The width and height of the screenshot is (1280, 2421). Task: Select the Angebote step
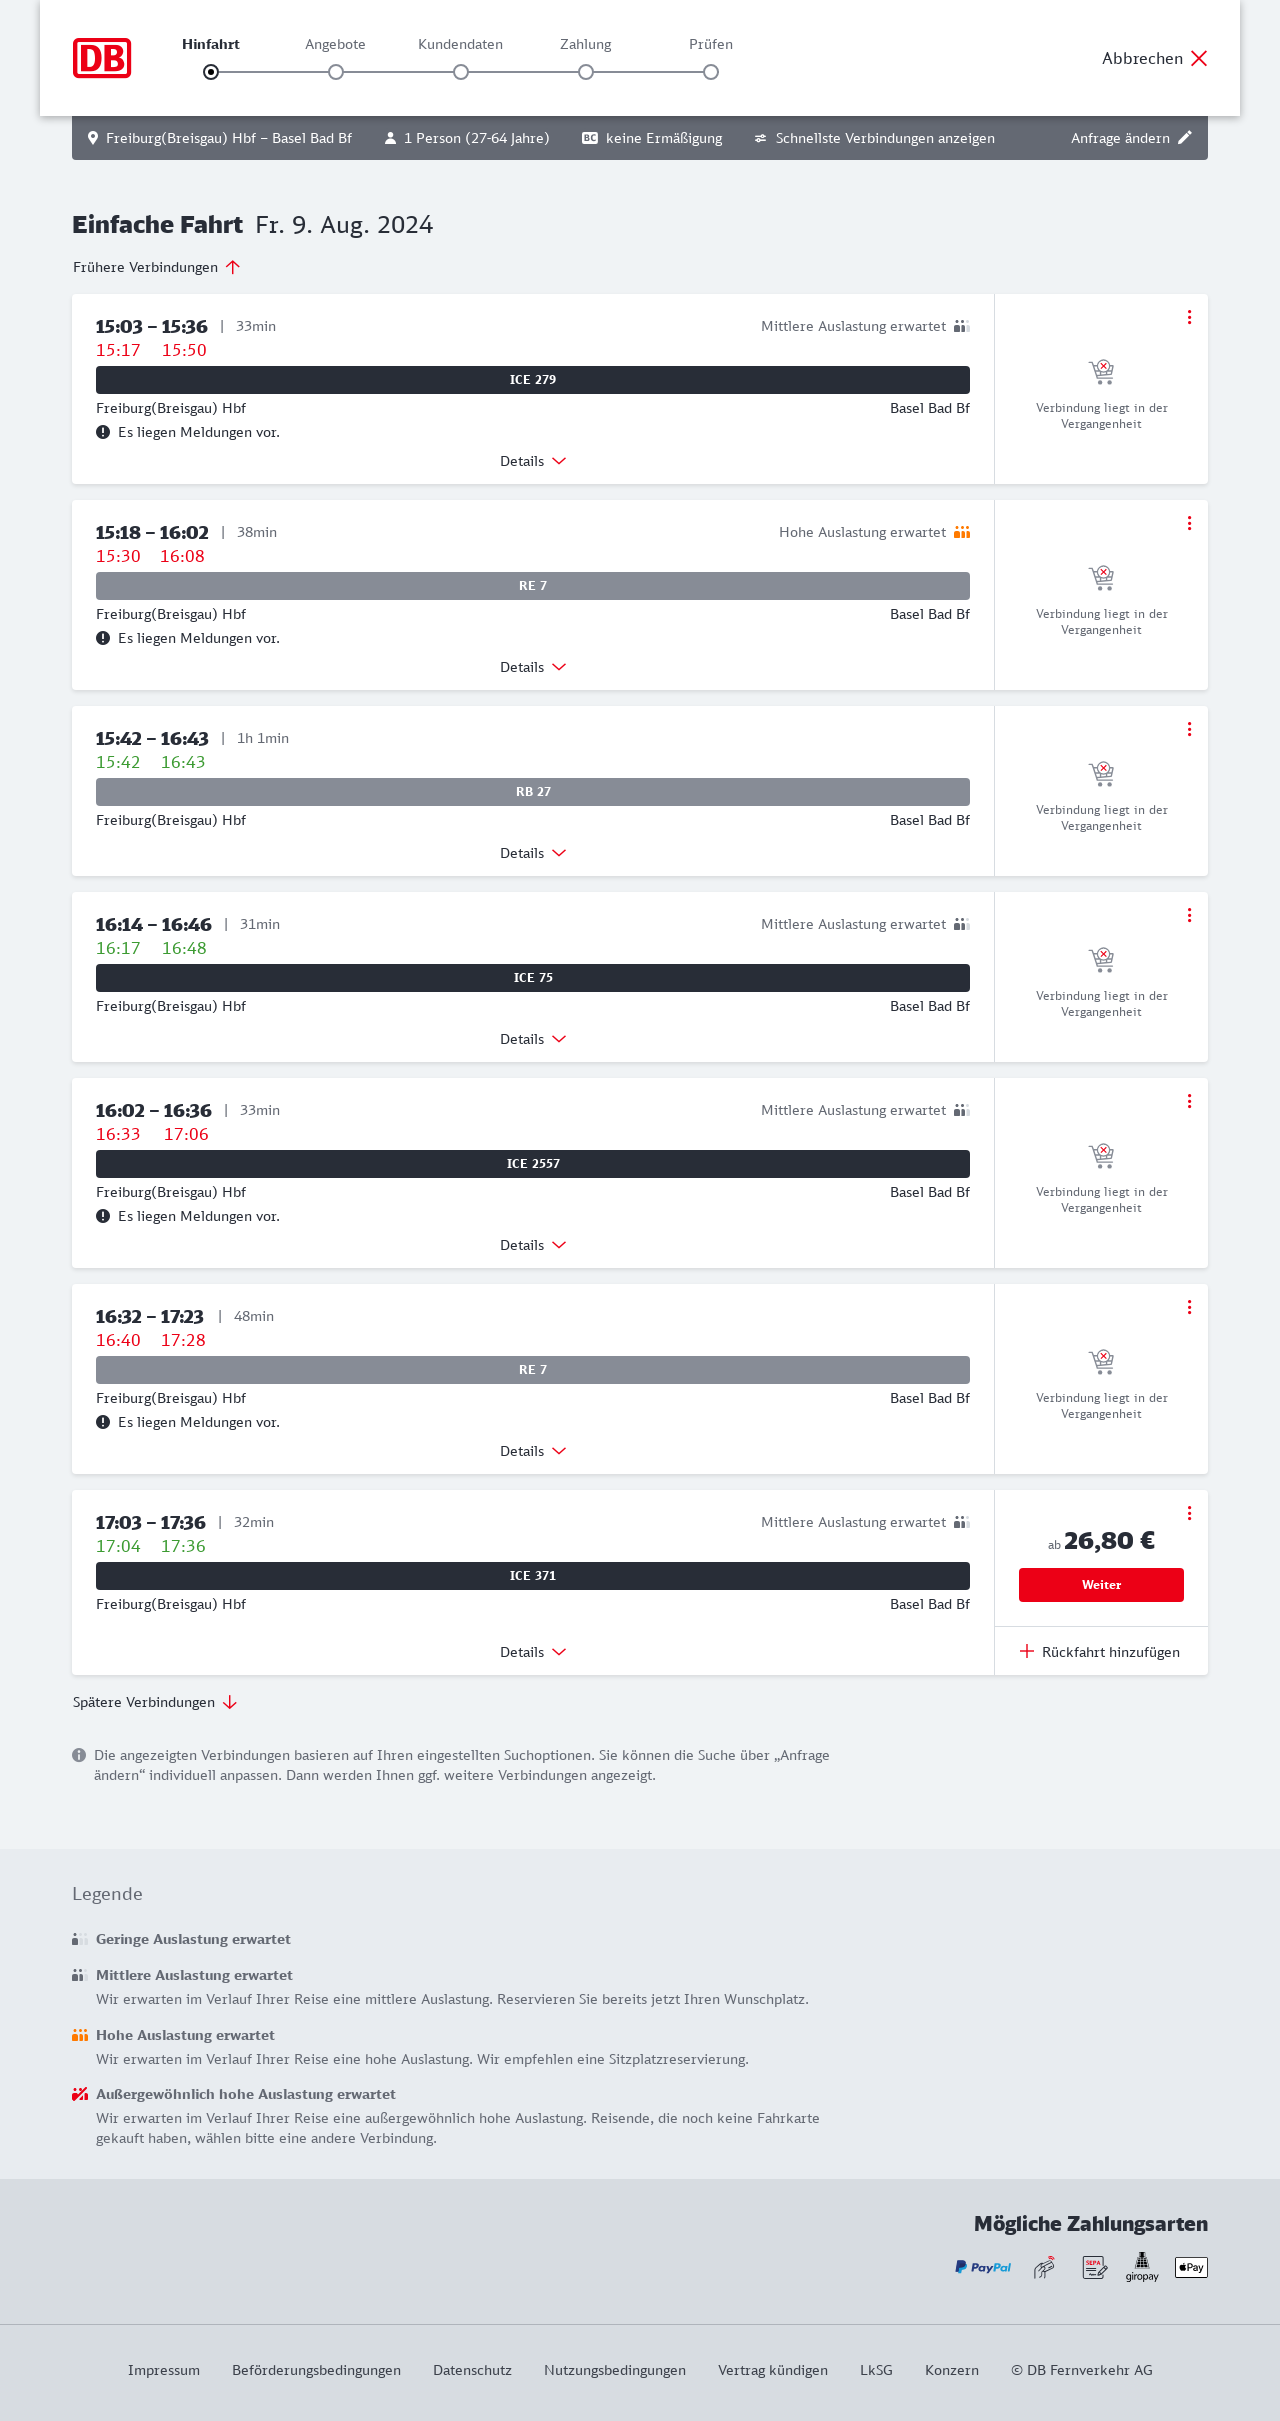pos(336,71)
